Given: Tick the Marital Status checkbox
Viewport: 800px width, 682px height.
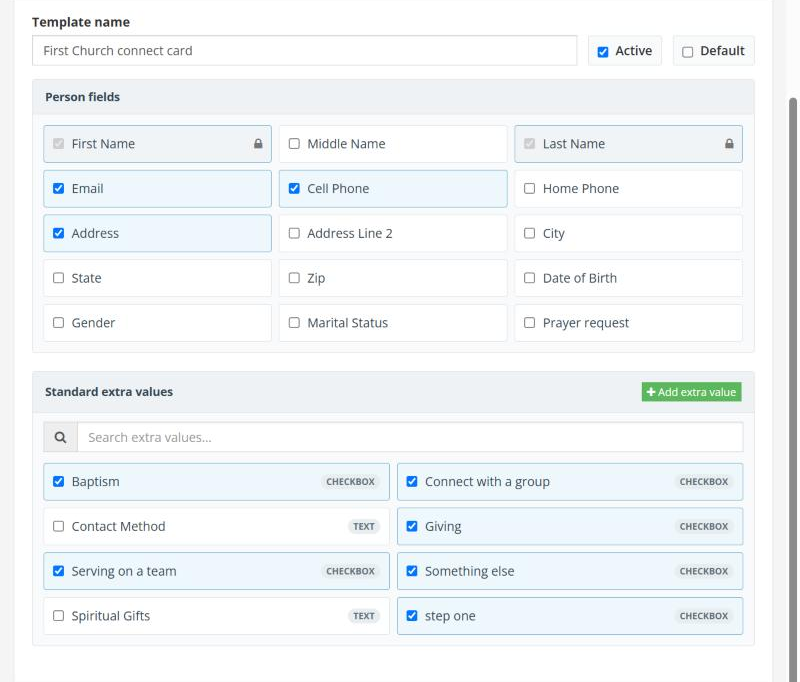Looking at the screenshot, I should 294,323.
